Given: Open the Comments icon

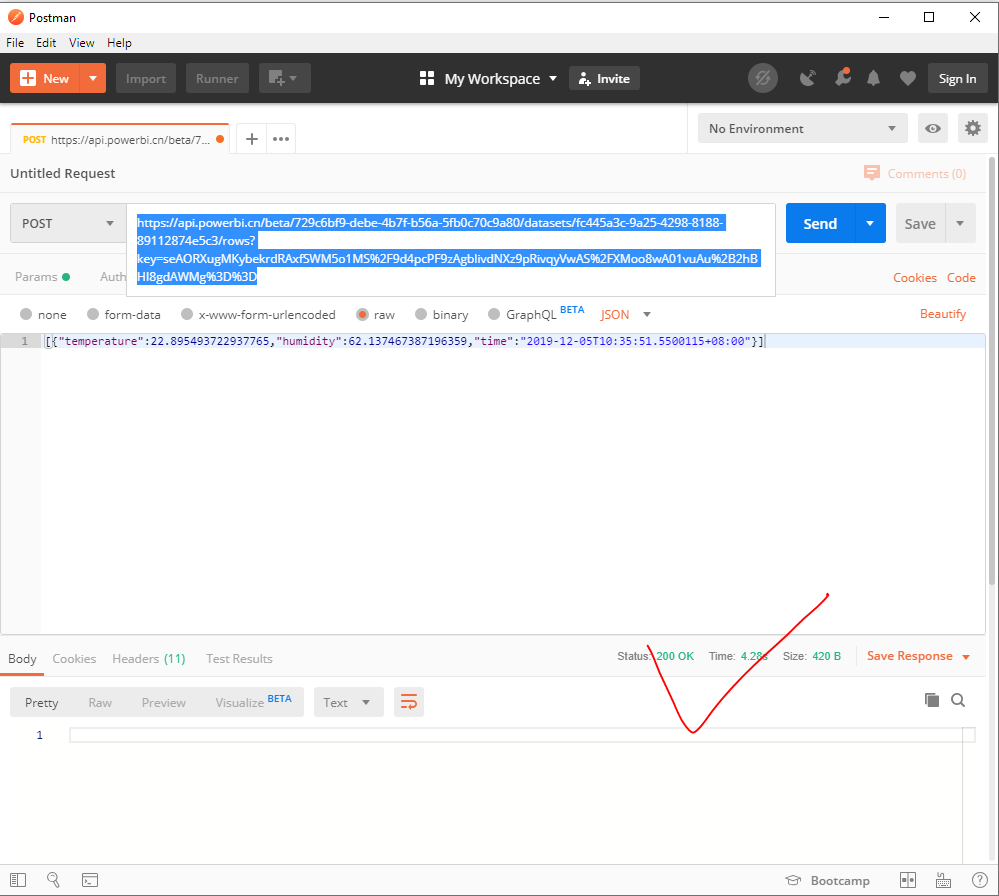Looking at the screenshot, I should (872, 173).
